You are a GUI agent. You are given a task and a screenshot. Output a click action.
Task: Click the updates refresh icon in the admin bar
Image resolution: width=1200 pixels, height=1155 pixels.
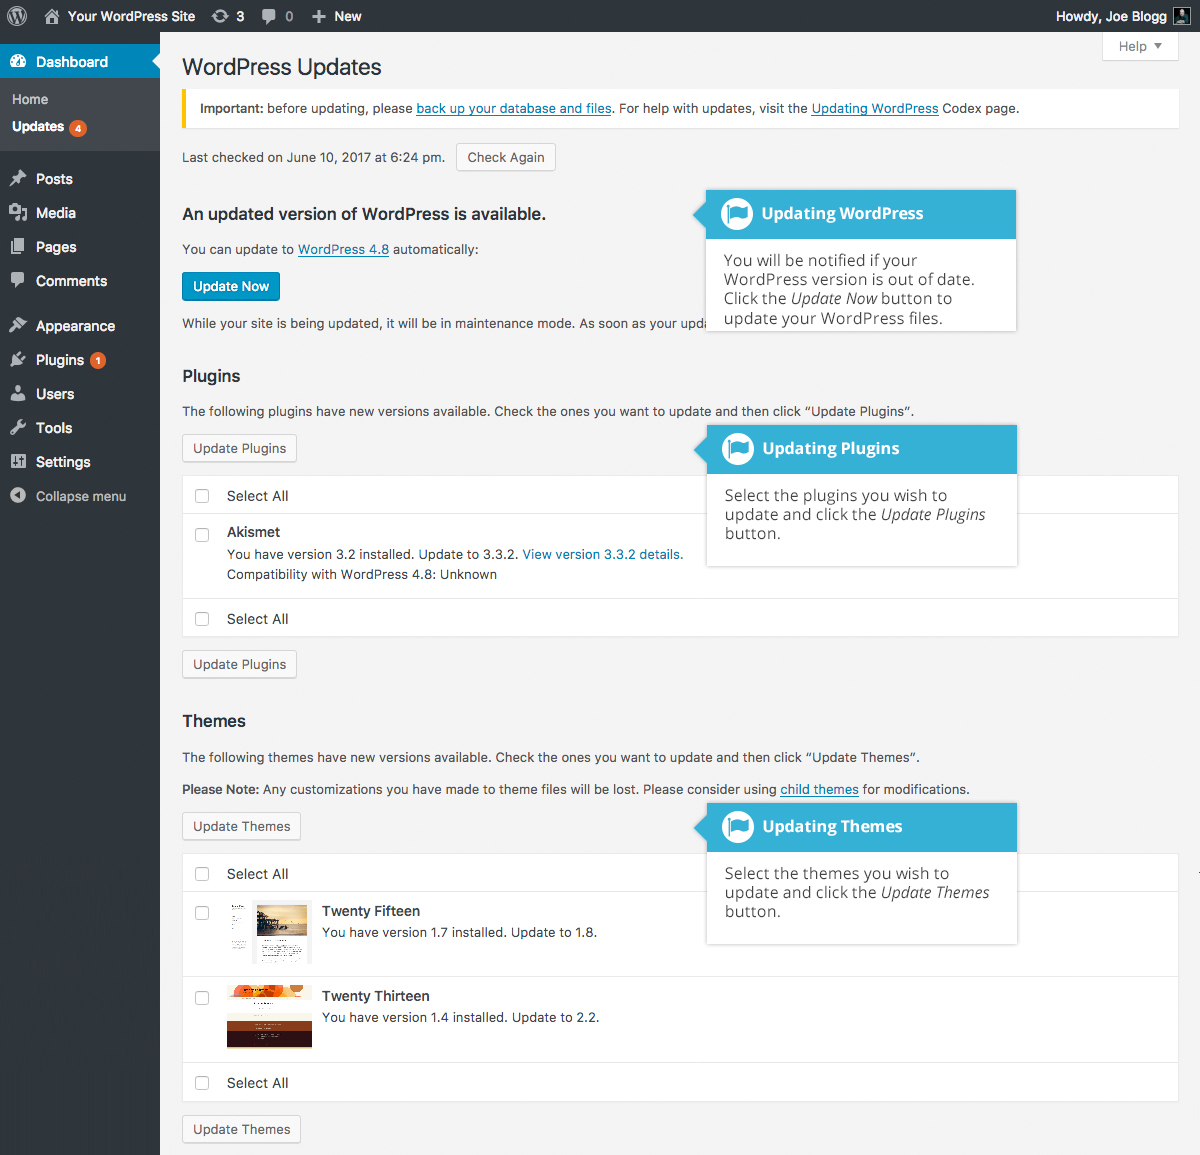tap(220, 16)
